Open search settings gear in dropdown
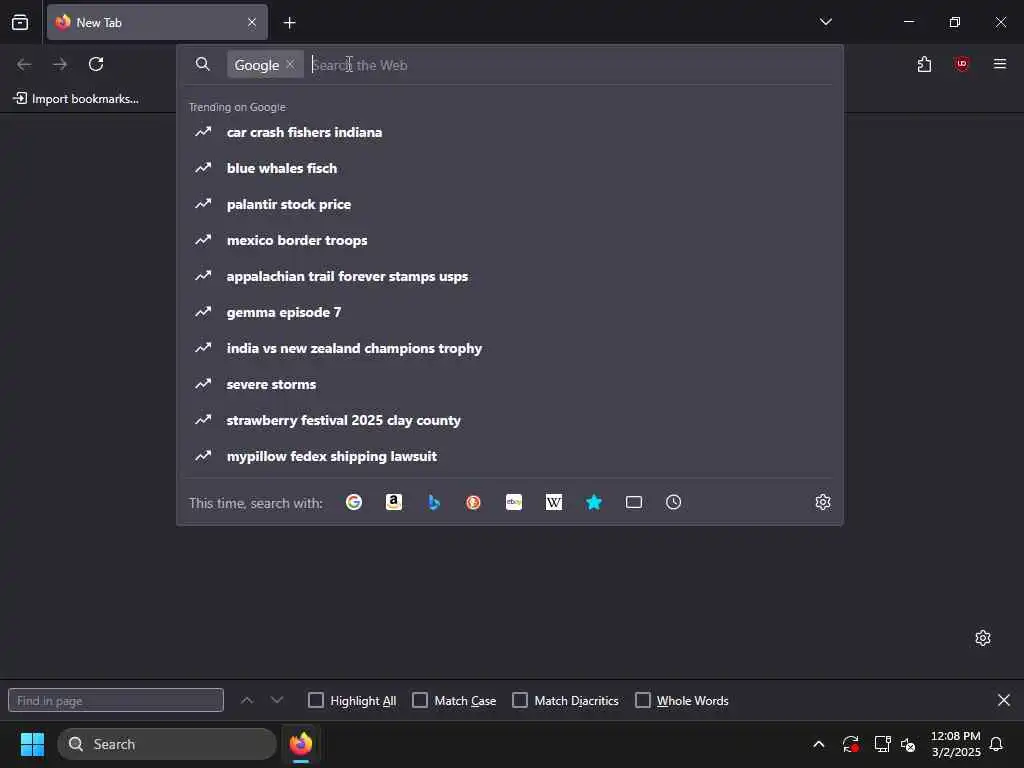This screenshot has height=768, width=1024. click(x=823, y=502)
